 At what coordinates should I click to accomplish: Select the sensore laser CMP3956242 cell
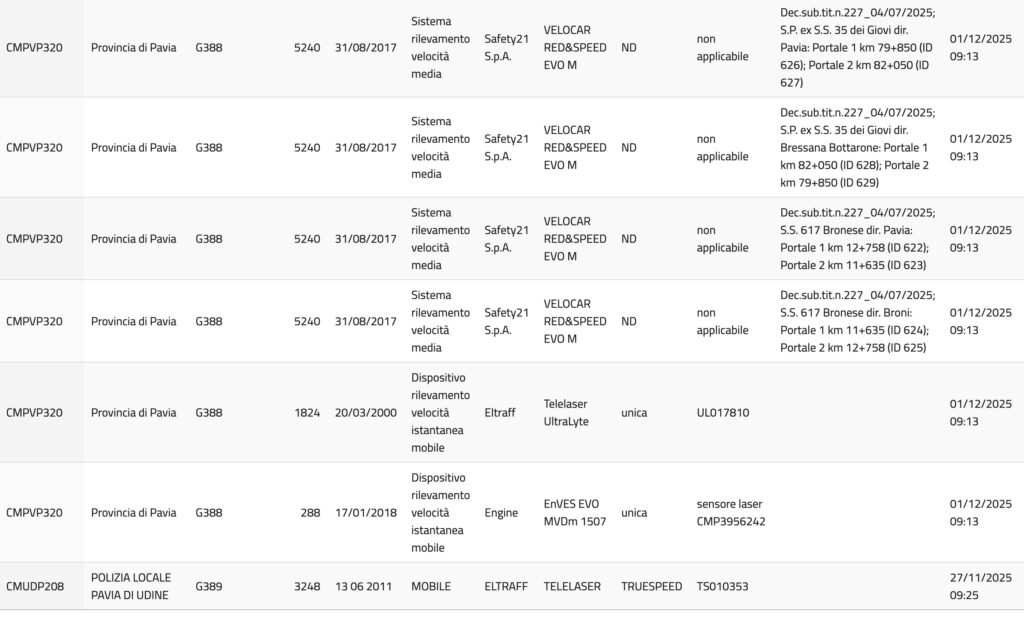(x=730, y=512)
